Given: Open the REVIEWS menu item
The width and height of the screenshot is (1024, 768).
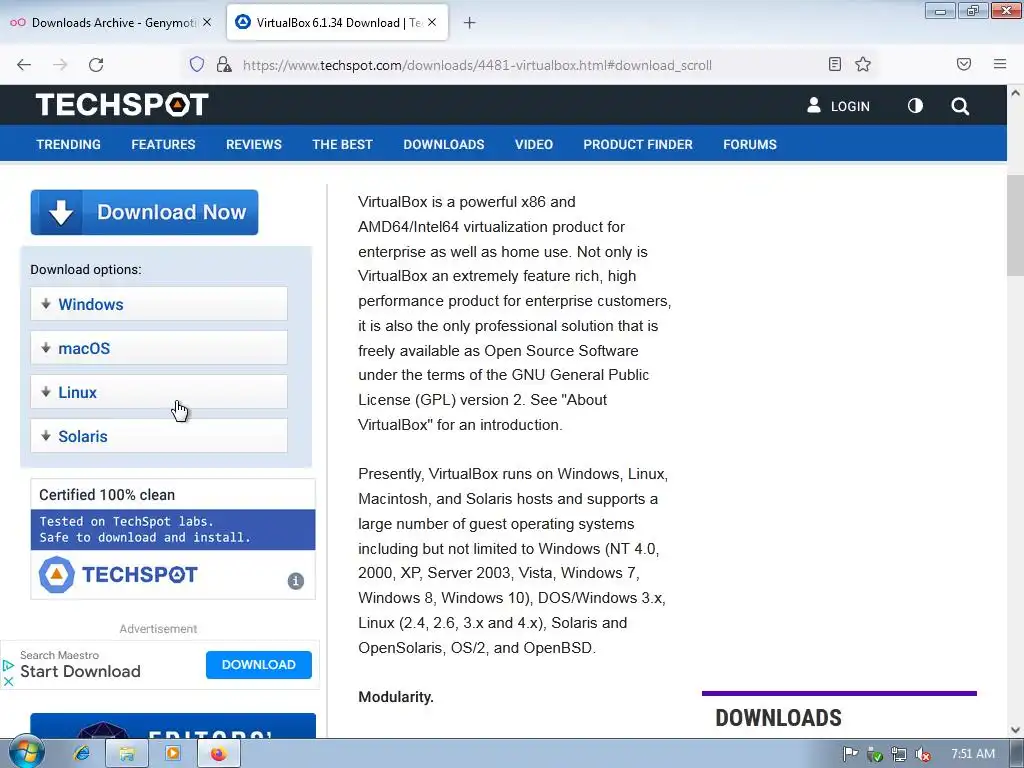Looking at the screenshot, I should click(254, 144).
